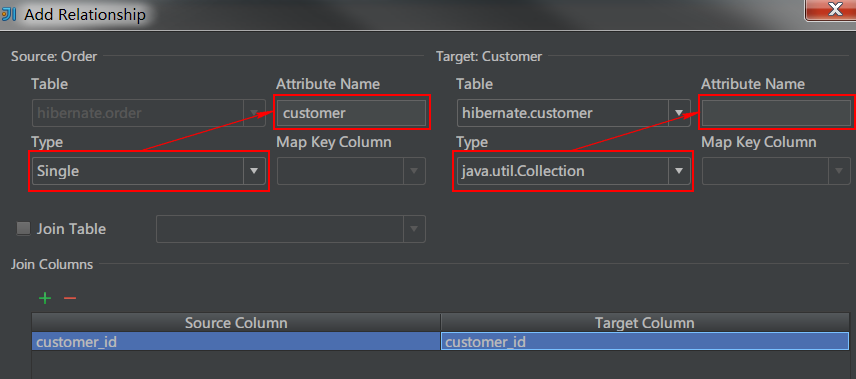The height and width of the screenshot is (379, 856).
Task: Click the source Attribute Name field customer
Action: tap(351, 113)
